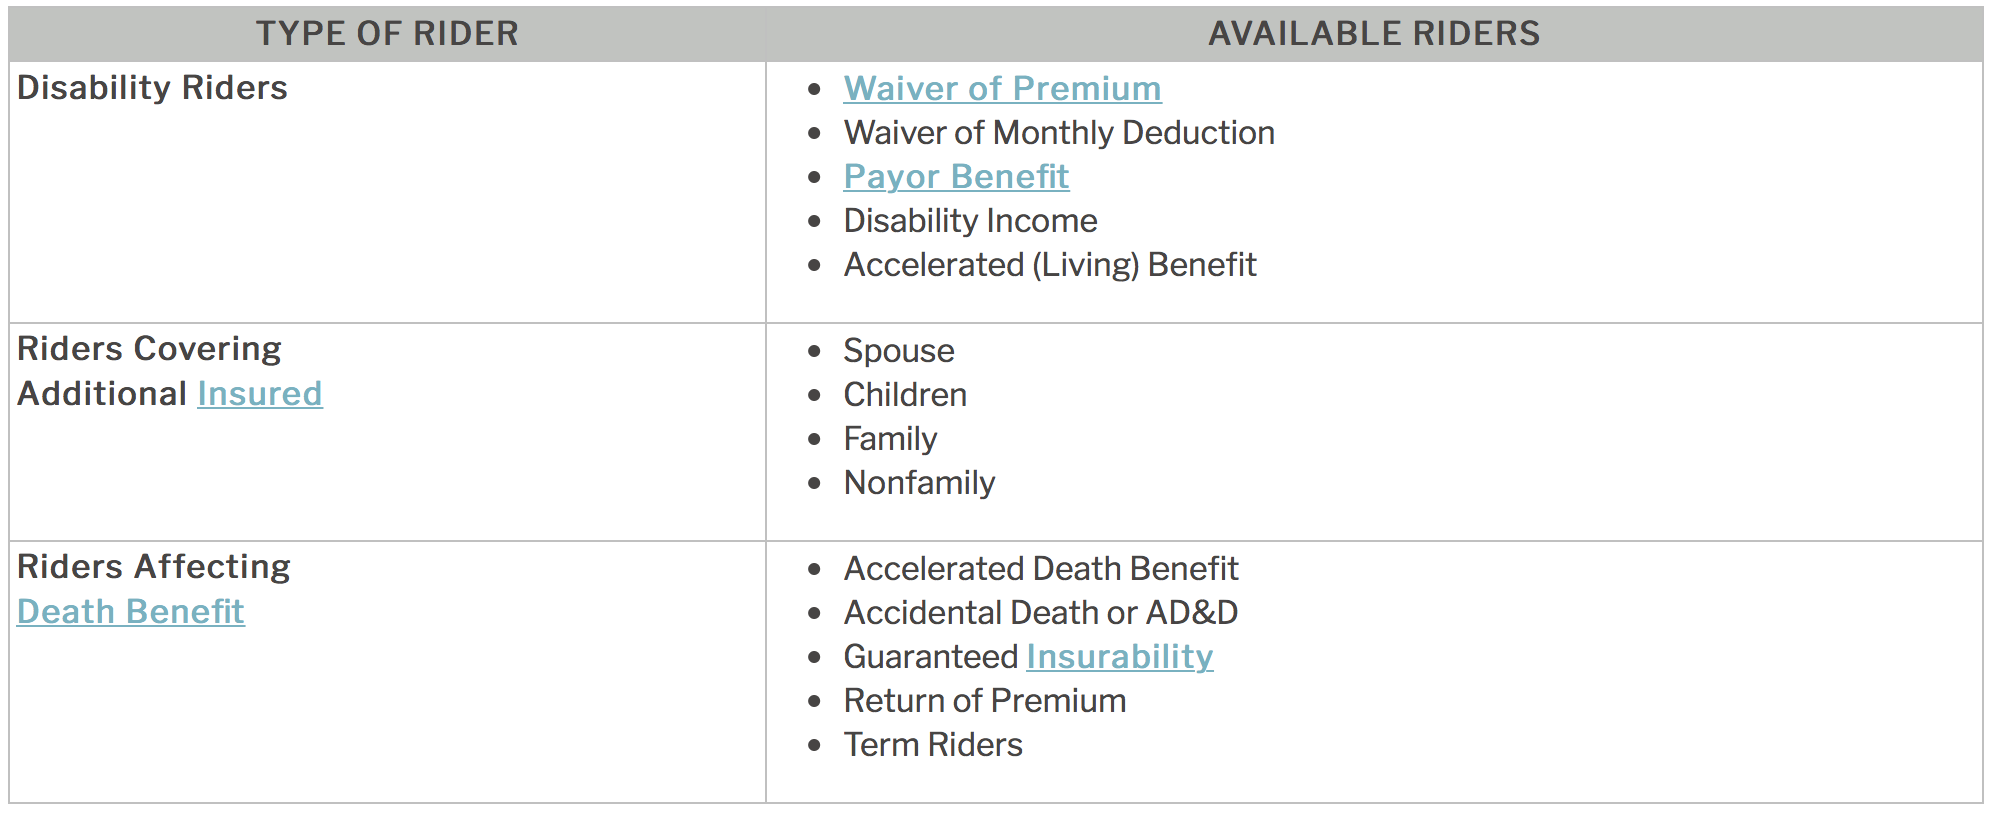This screenshot has height=816, width=1990.
Task: Click Accidental Death or AD&D item
Action: [x=1041, y=612]
